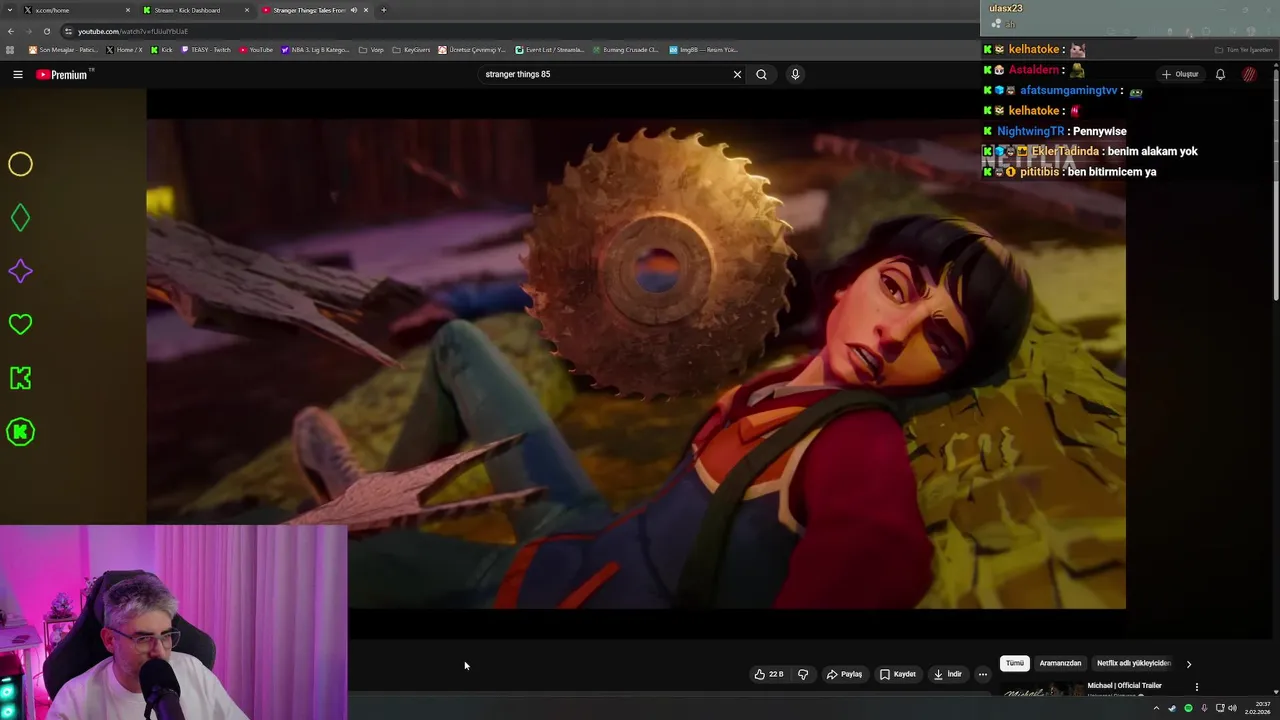The height and width of the screenshot is (720, 1280).
Task: Reload the YouTube page
Action: pyautogui.click(x=46, y=31)
